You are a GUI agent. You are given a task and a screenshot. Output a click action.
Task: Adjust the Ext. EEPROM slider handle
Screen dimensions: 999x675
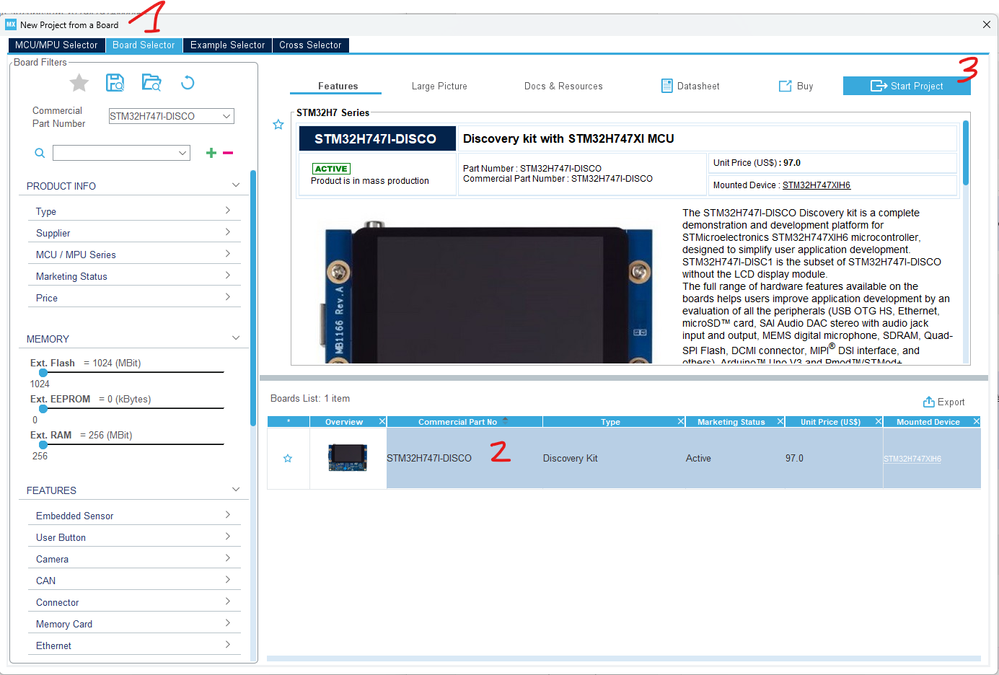(43, 409)
